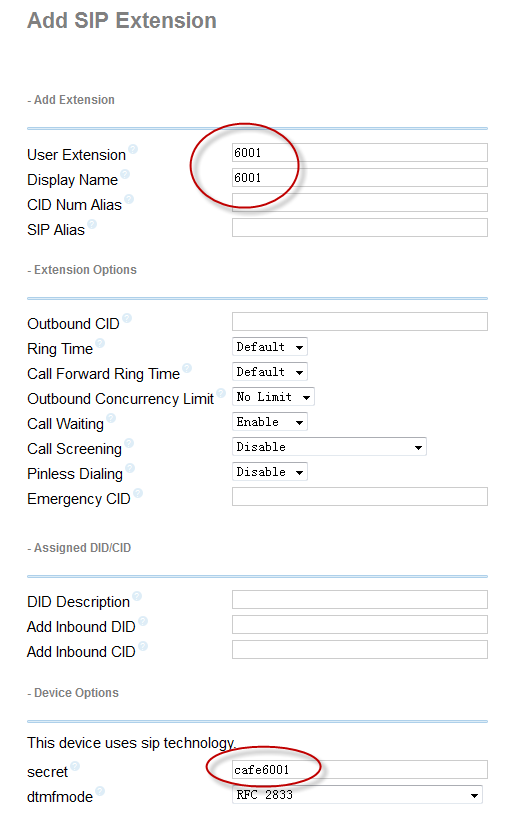519x822 pixels.
Task: Click help icon beside dtmfmode
Action: (100, 791)
